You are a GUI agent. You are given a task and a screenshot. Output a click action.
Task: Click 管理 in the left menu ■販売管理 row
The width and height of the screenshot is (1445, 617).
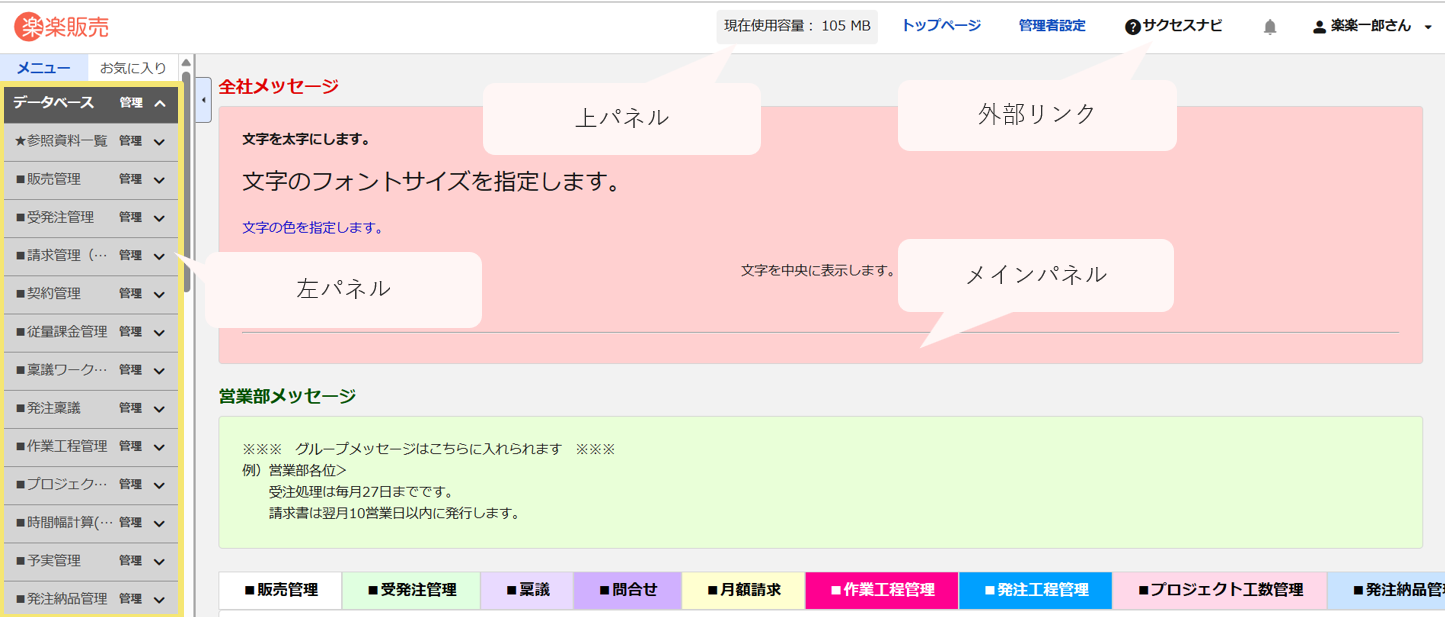[131, 179]
